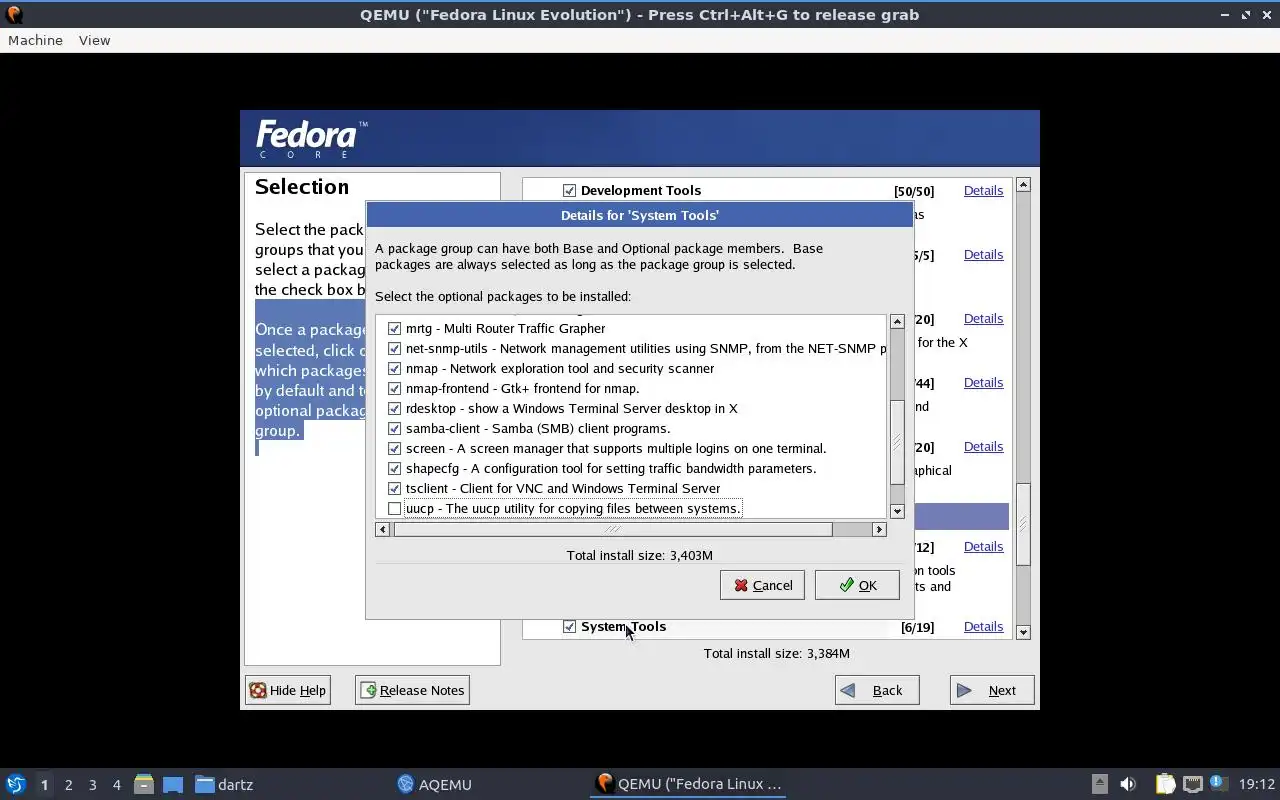Toggle the Development Tools group checkbox
This screenshot has width=1280, height=800.
tap(569, 190)
